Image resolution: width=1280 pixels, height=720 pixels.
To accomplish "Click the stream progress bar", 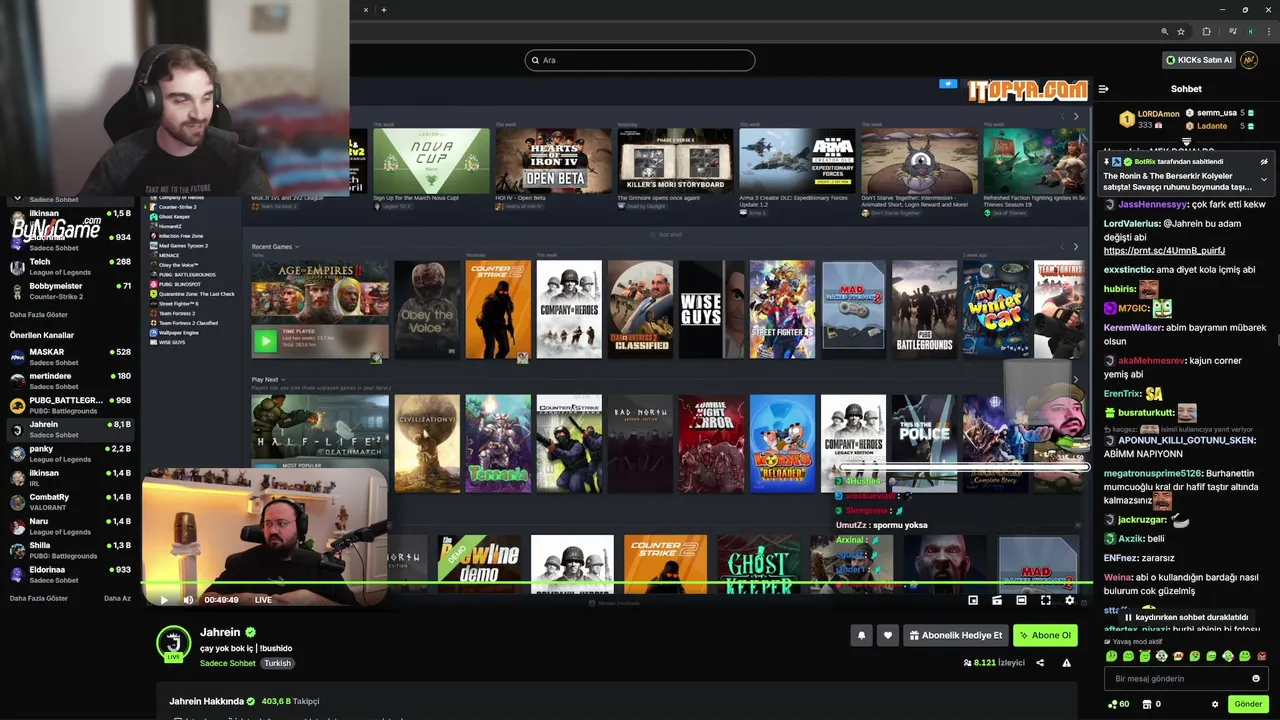I will (x=617, y=583).
